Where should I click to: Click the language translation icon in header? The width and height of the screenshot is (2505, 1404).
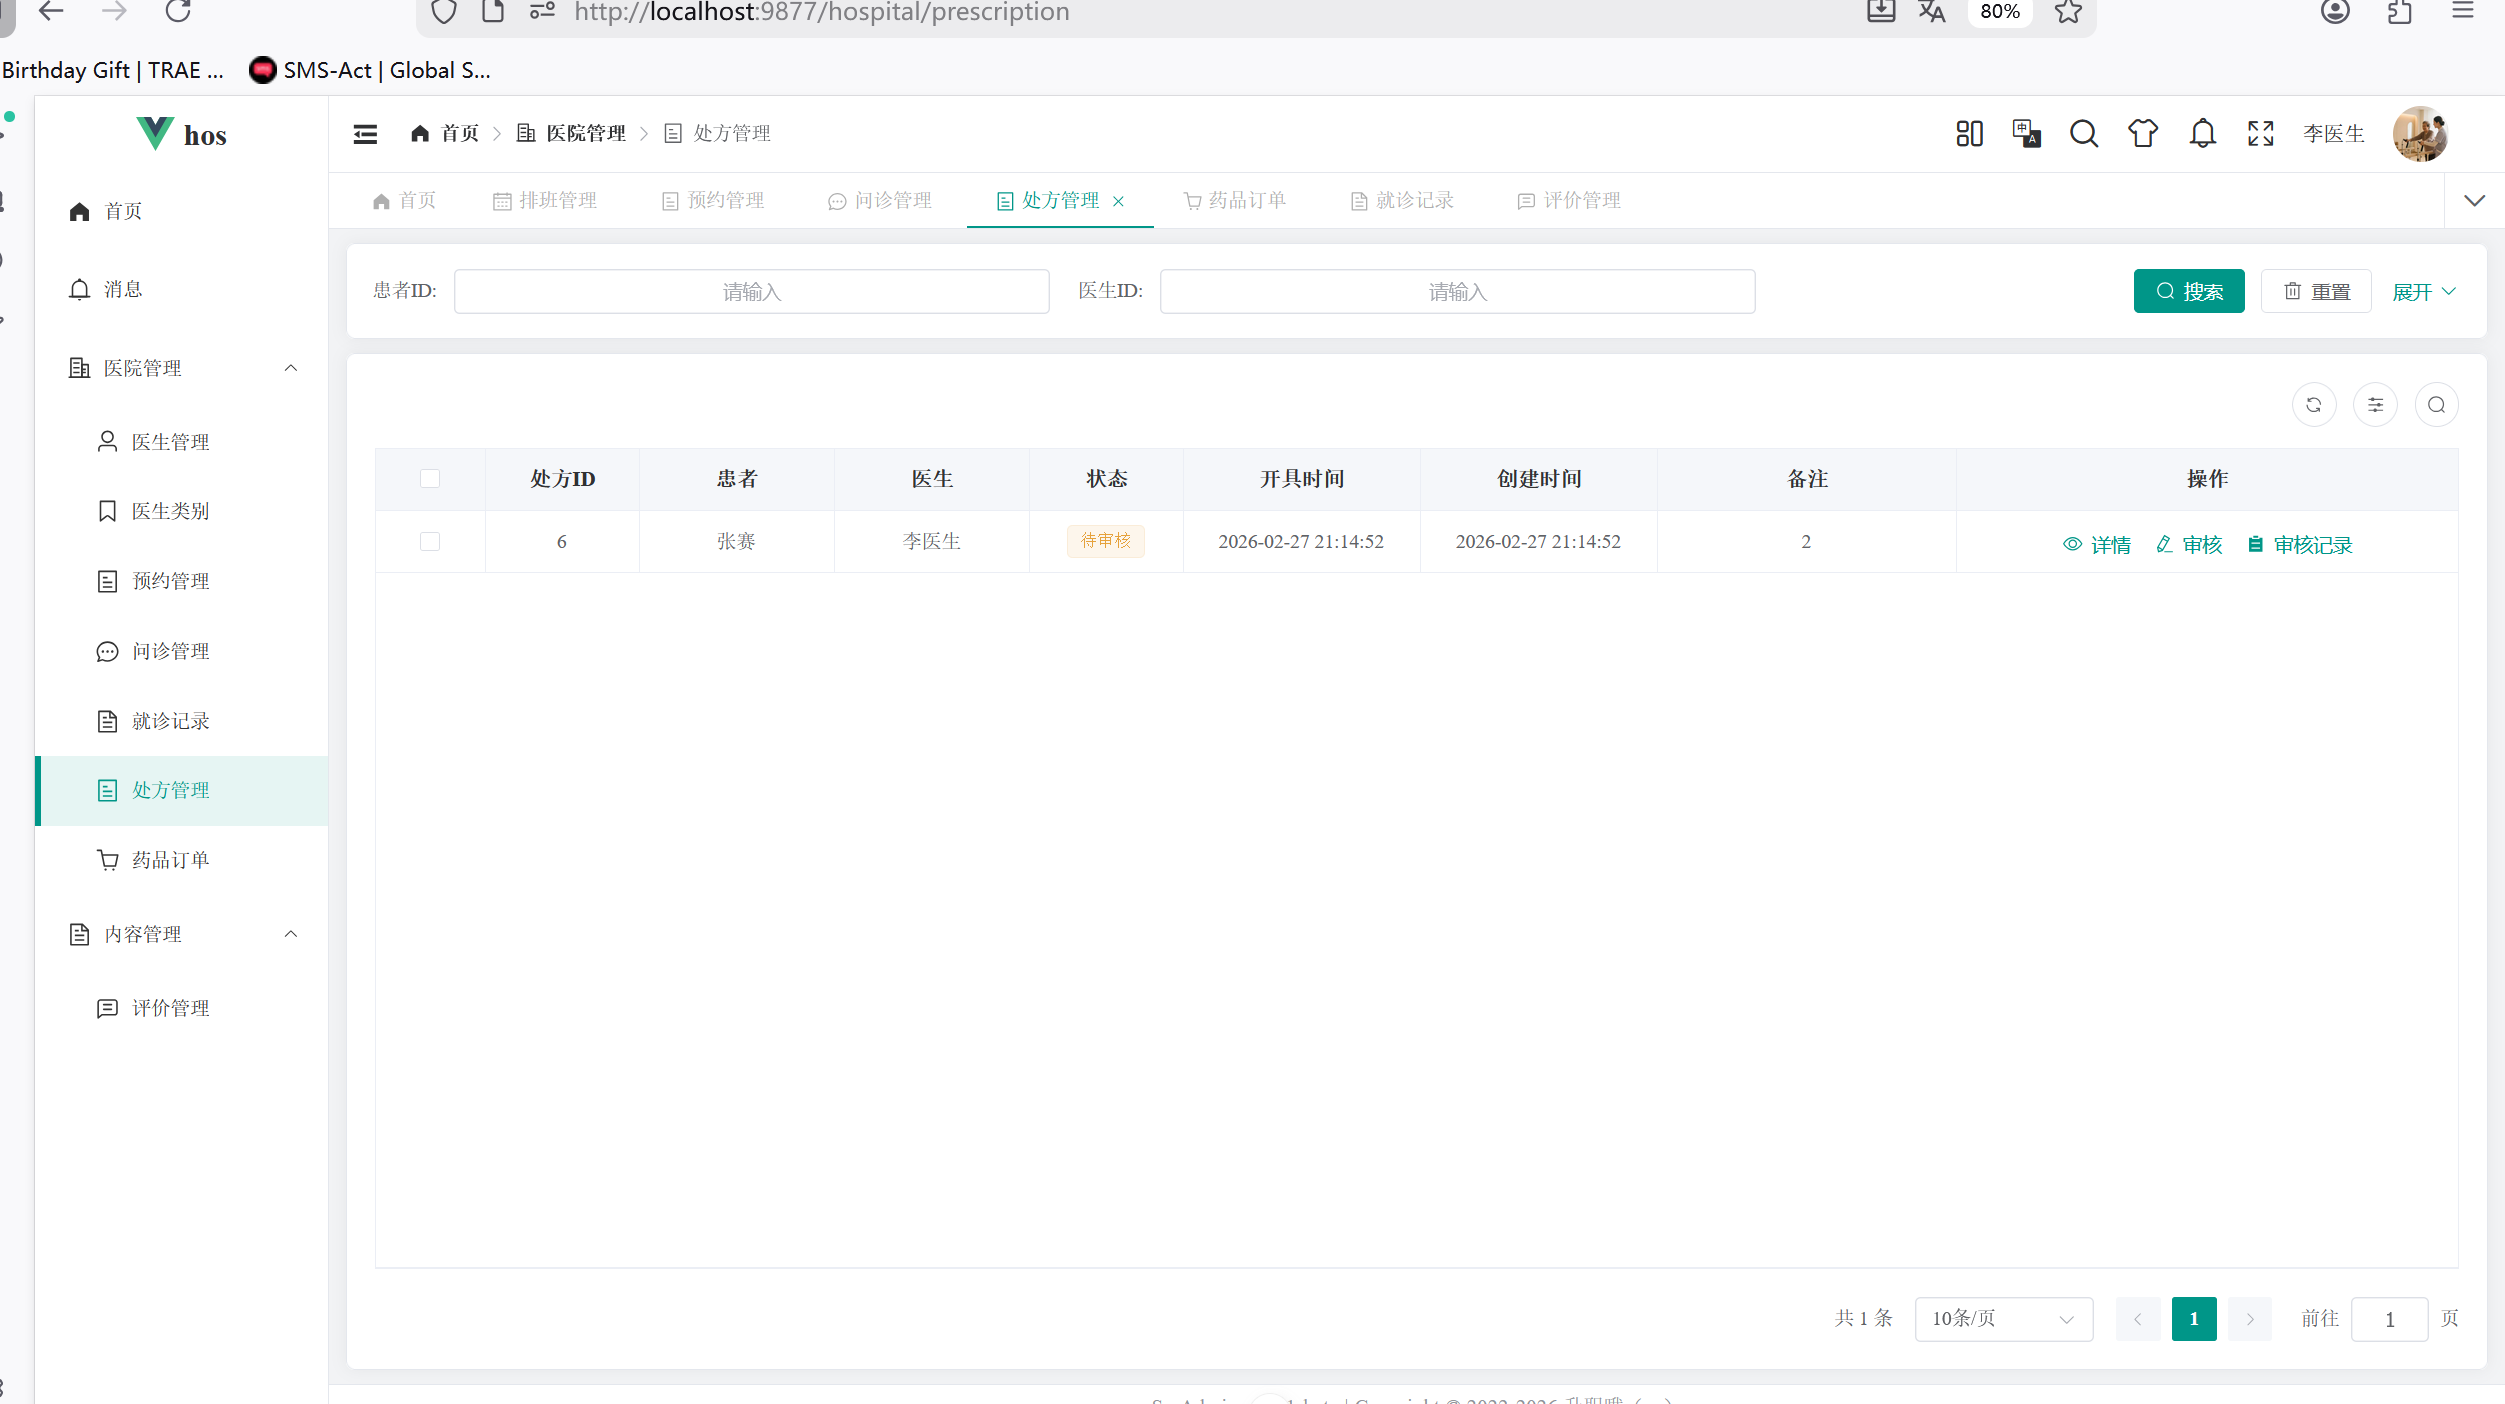click(x=2026, y=134)
